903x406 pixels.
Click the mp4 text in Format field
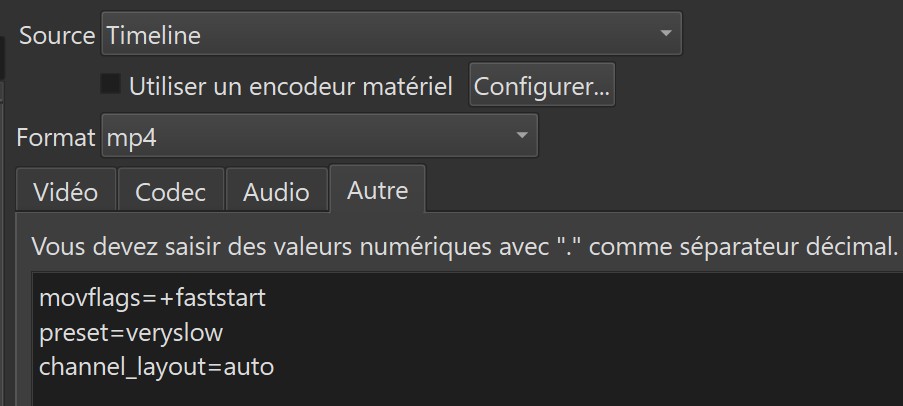click(x=131, y=137)
